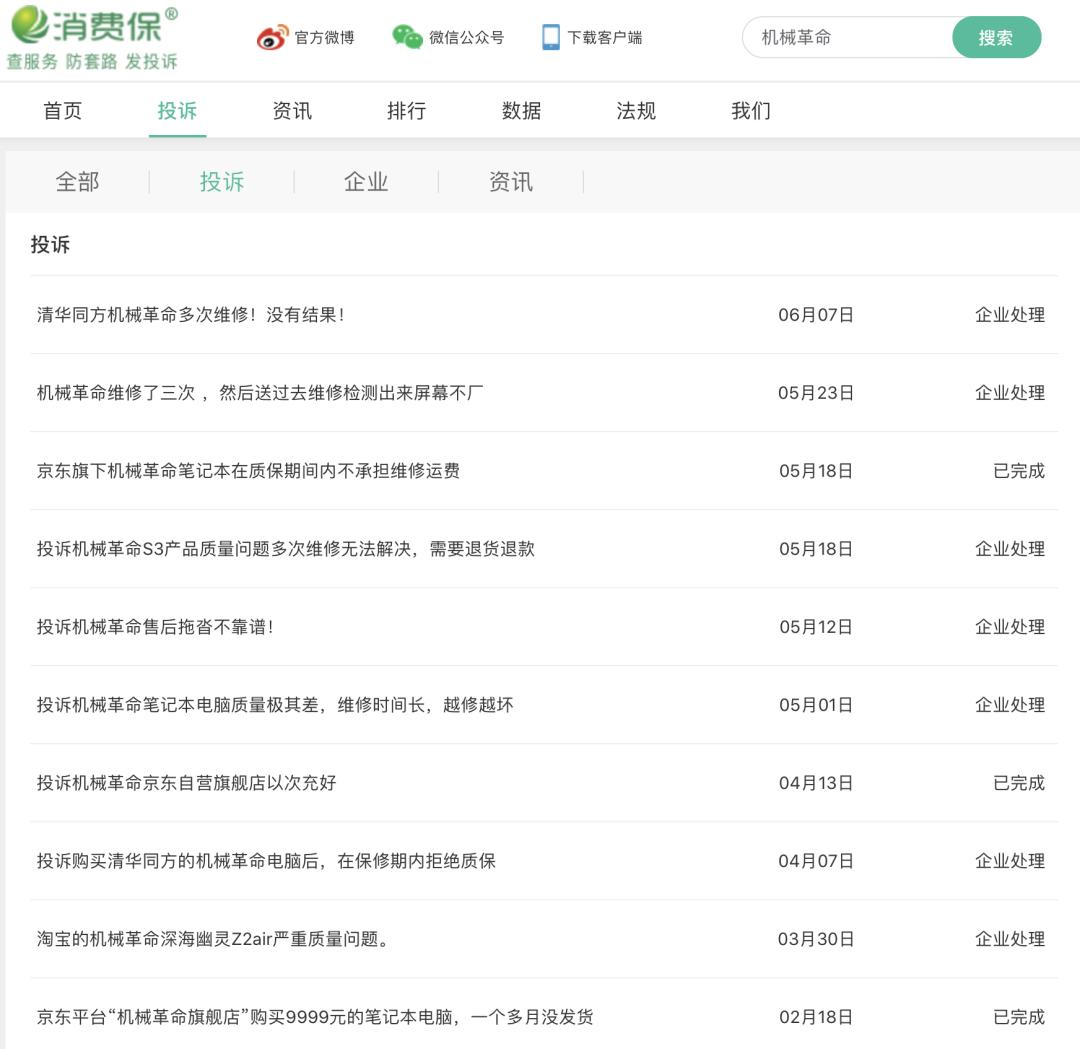Open 资讯 in main navigation bar
Image resolution: width=1080 pixels, height=1049 pixels.
tap(292, 110)
